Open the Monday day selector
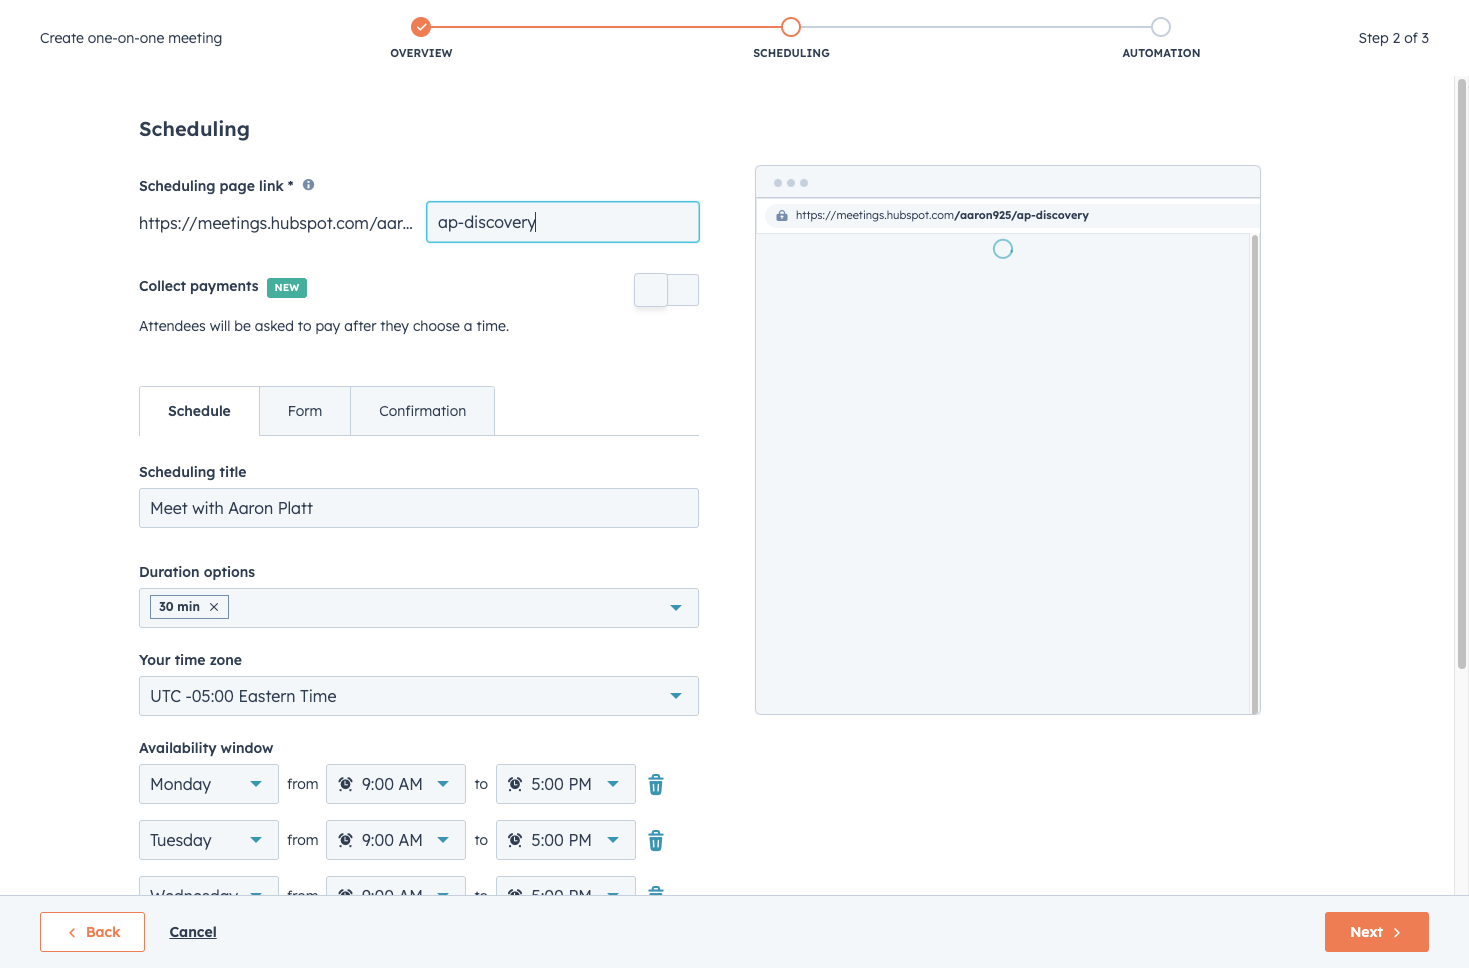Screen dimensions: 1469x968 (209, 784)
